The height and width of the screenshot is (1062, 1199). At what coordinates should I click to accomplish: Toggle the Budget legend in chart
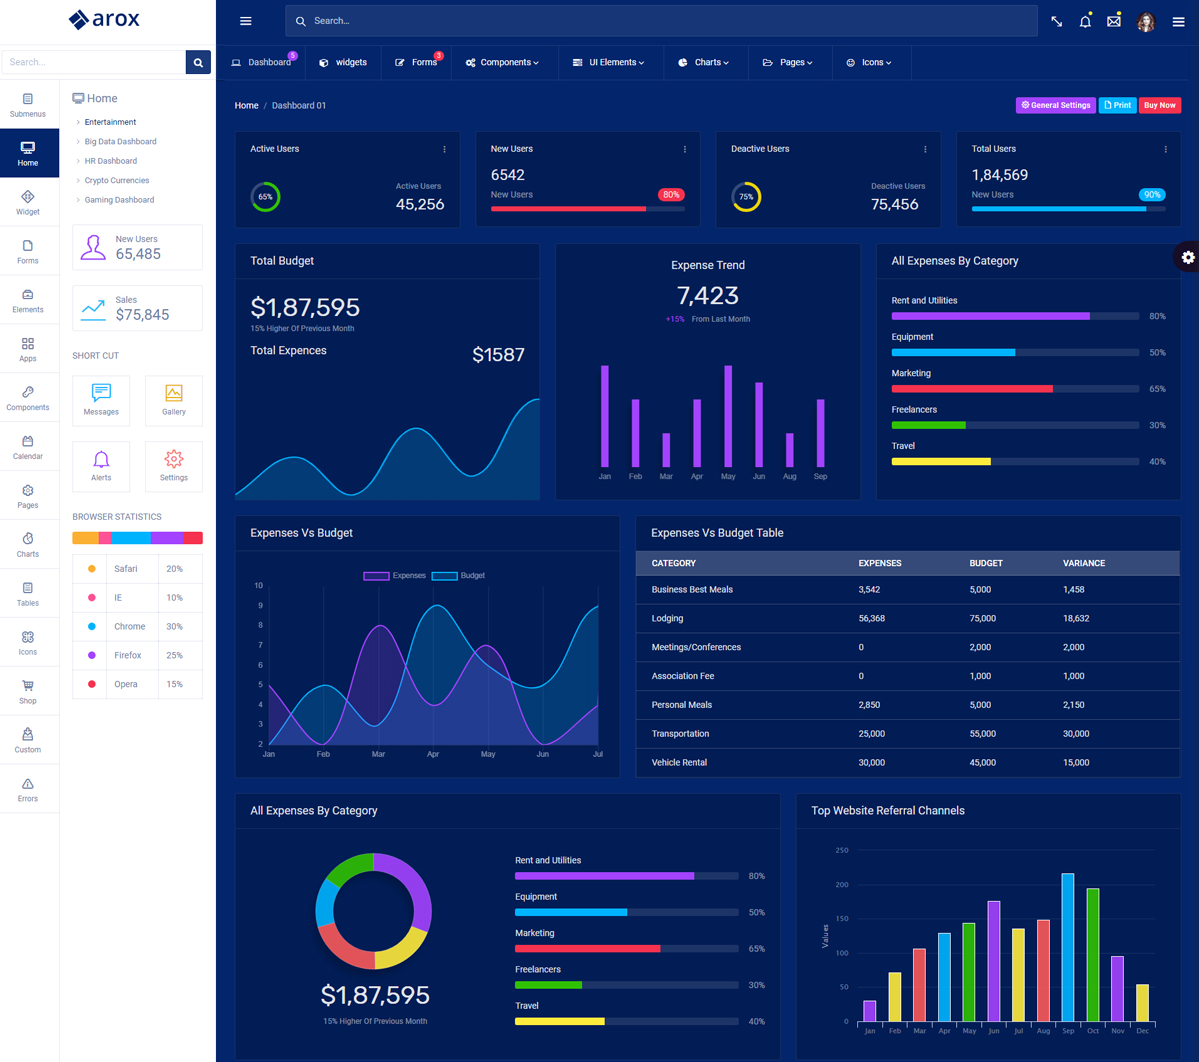[459, 576]
